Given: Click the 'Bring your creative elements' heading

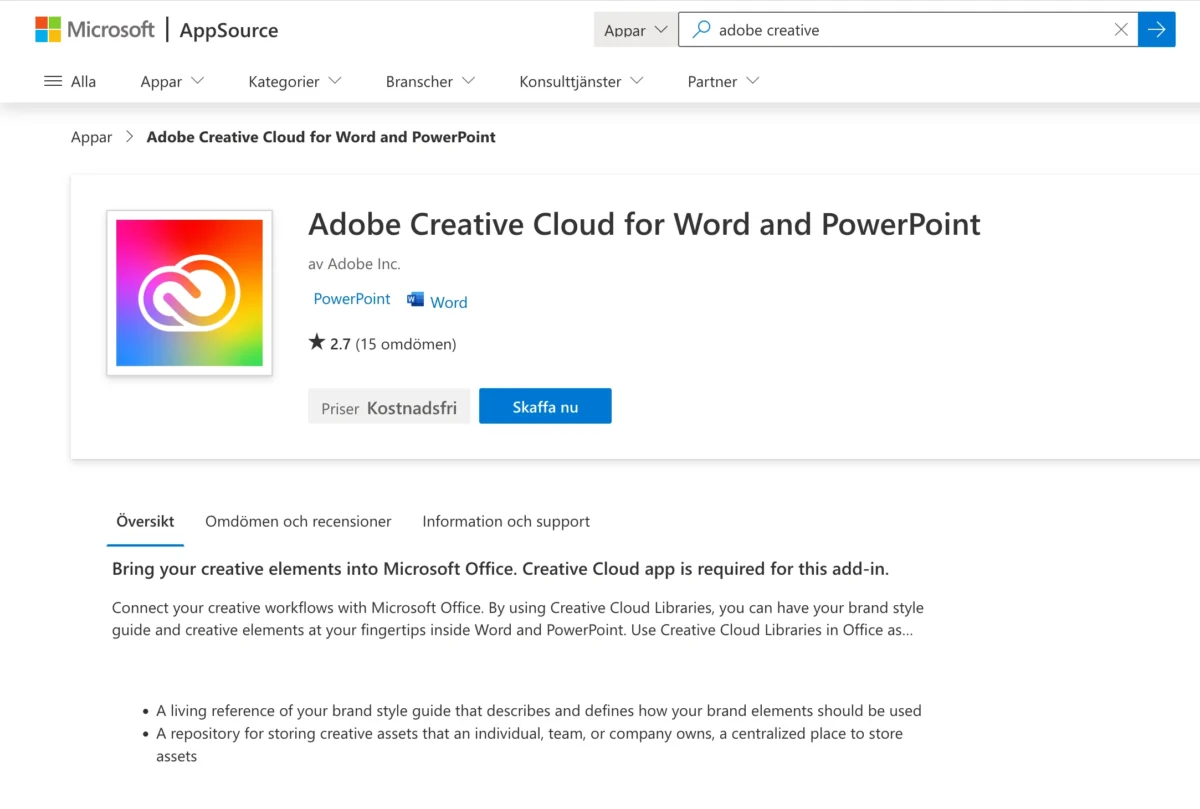Looking at the screenshot, I should [500, 569].
